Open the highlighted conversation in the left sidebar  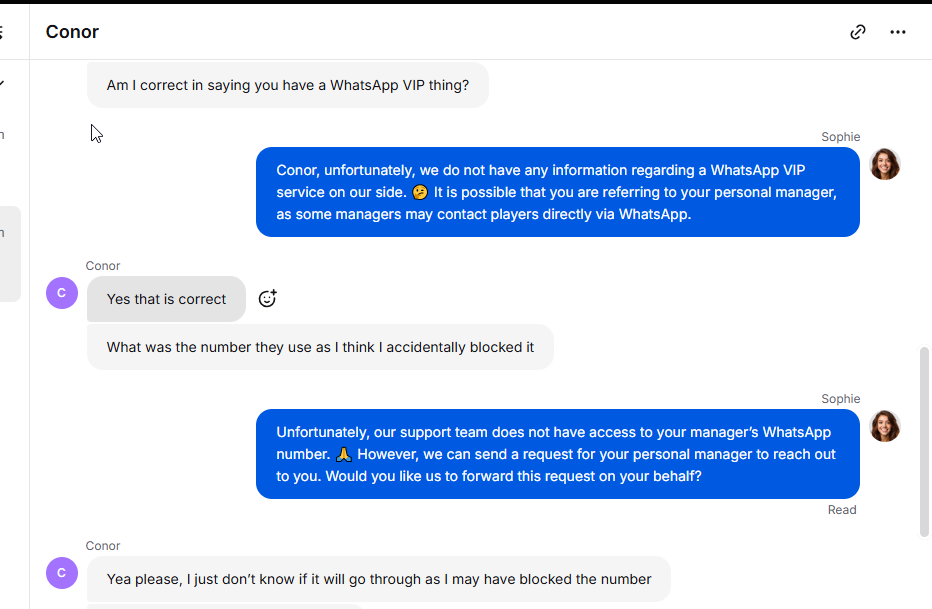pyautogui.click(x=10, y=254)
